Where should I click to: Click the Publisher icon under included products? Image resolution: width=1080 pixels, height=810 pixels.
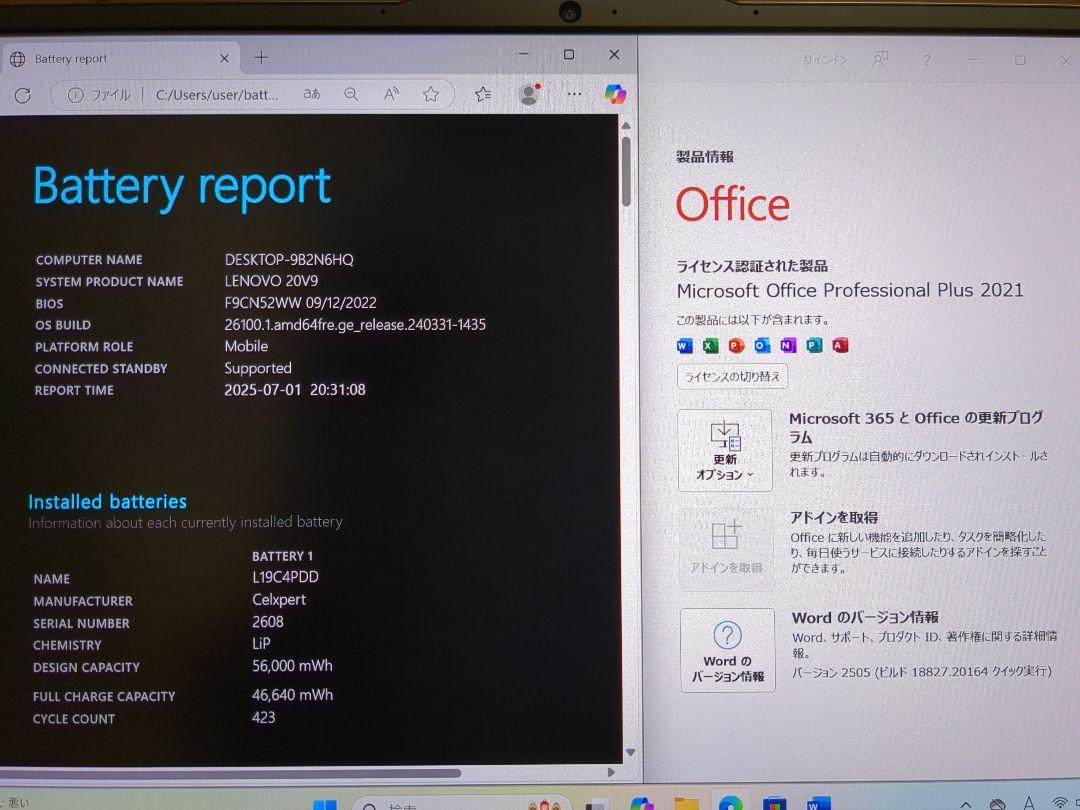point(814,345)
